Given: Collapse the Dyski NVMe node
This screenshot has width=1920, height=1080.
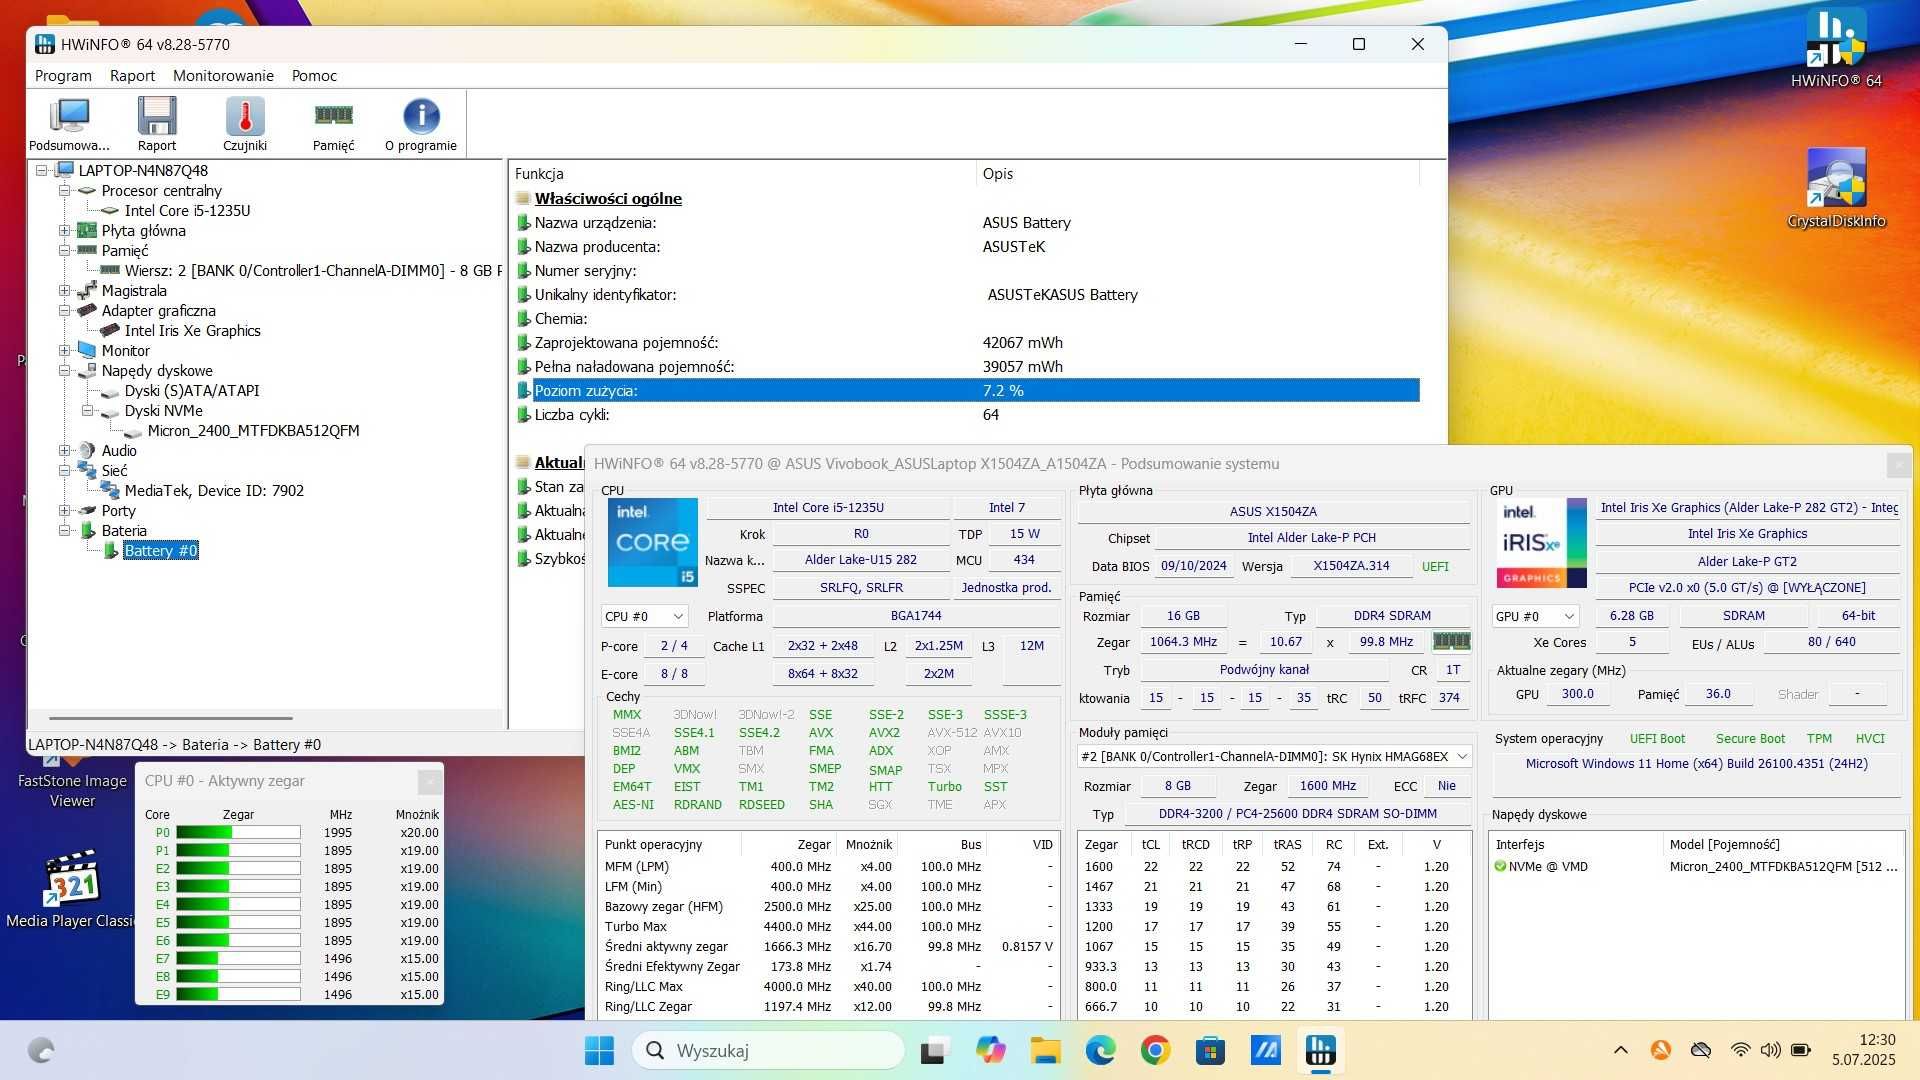Looking at the screenshot, I should click(x=87, y=410).
